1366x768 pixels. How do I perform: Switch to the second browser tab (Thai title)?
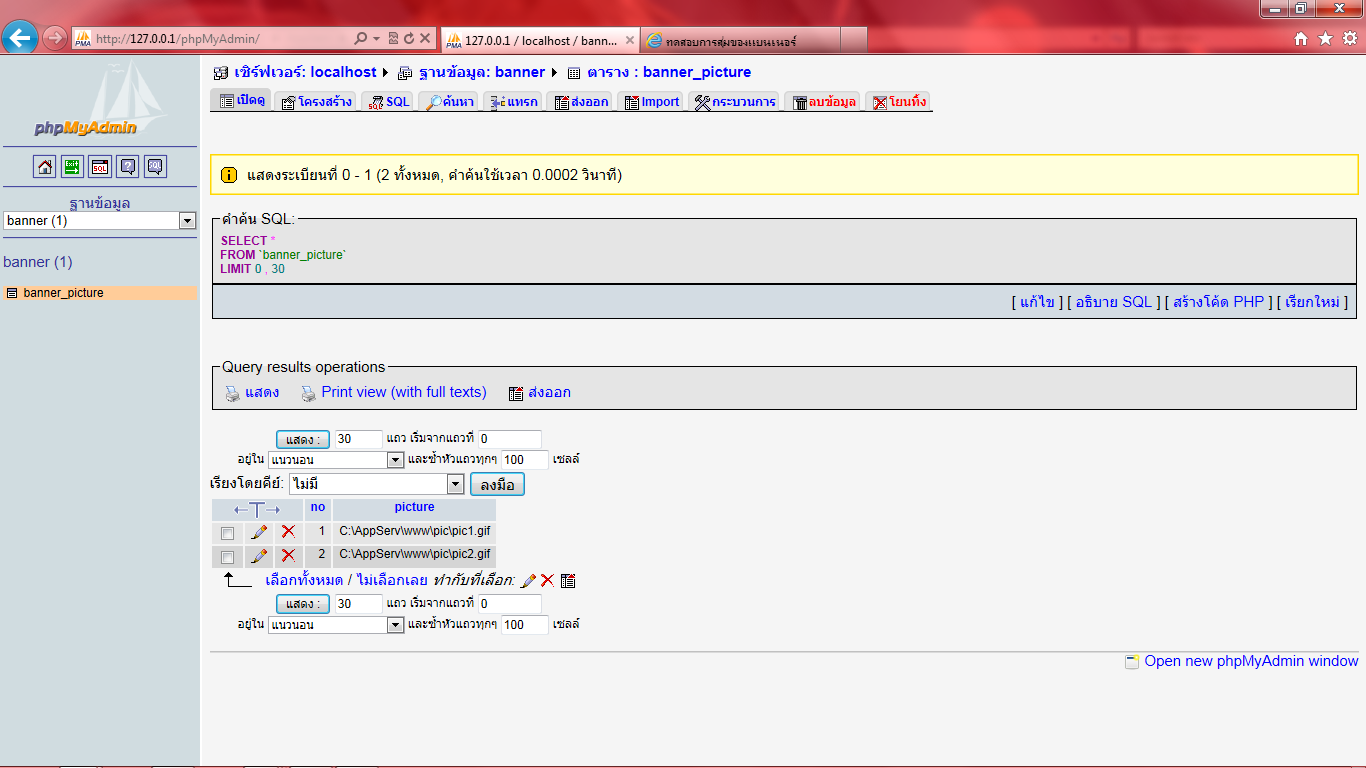tap(738, 40)
